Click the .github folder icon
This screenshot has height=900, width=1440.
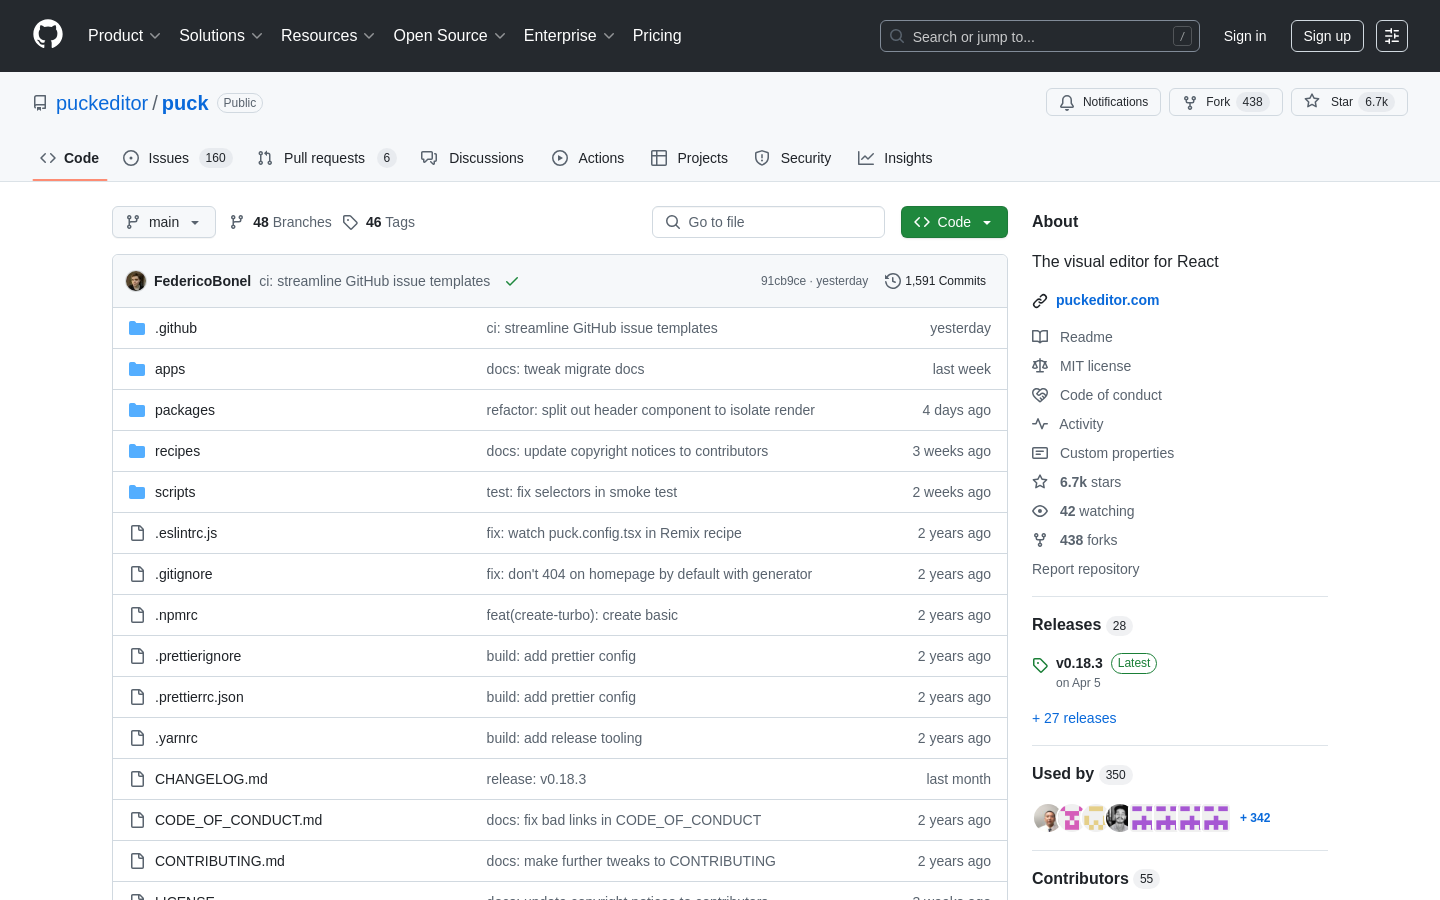click(x=137, y=328)
